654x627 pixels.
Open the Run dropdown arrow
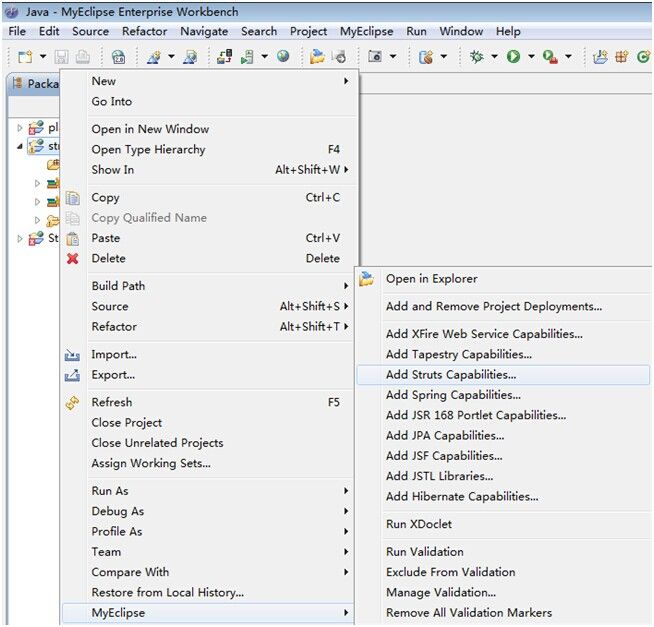pos(531,56)
